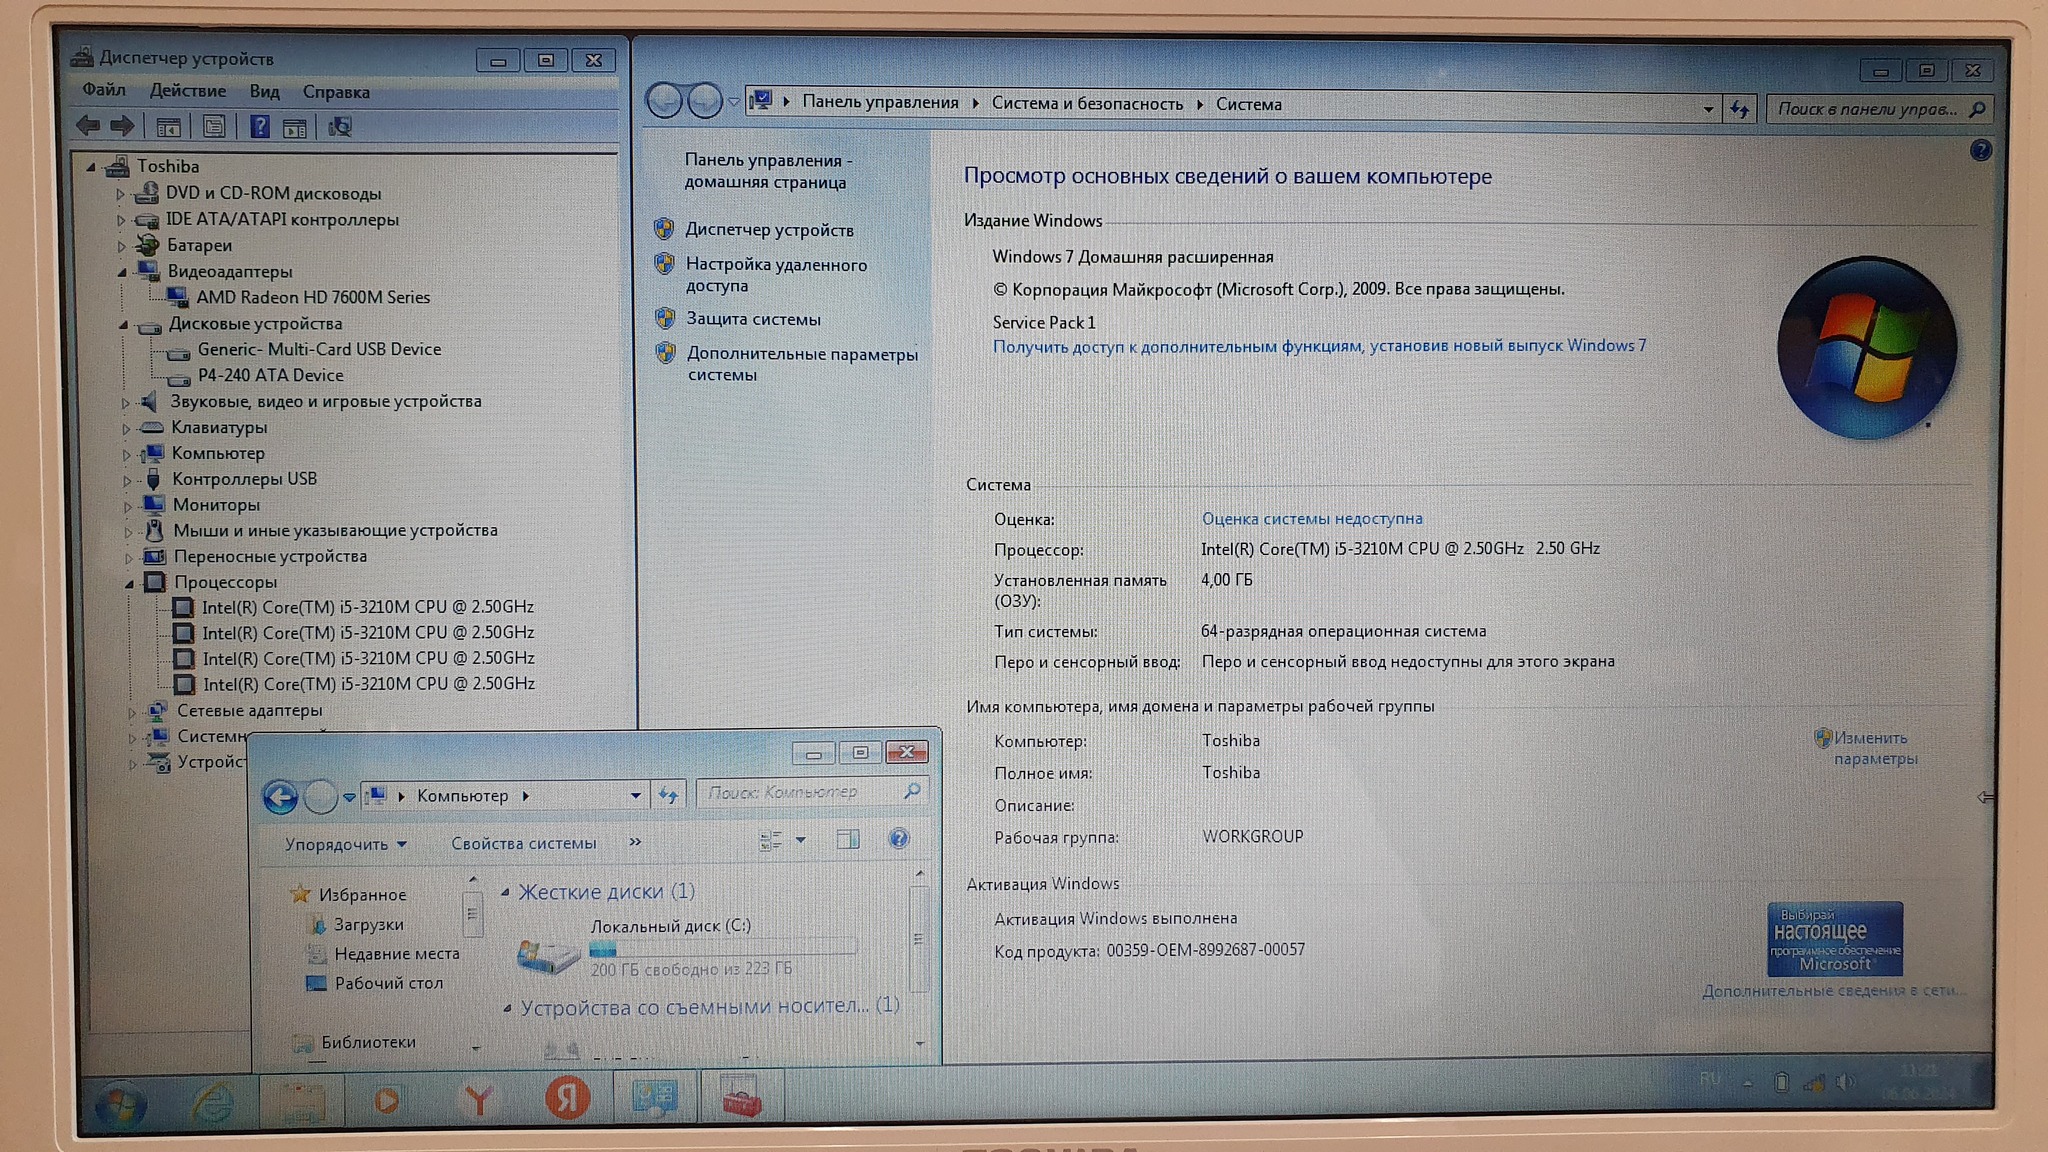Toggle the preview pane icon in Explorer
The width and height of the screenshot is (2048, 1152).
(x=847, y=840)
